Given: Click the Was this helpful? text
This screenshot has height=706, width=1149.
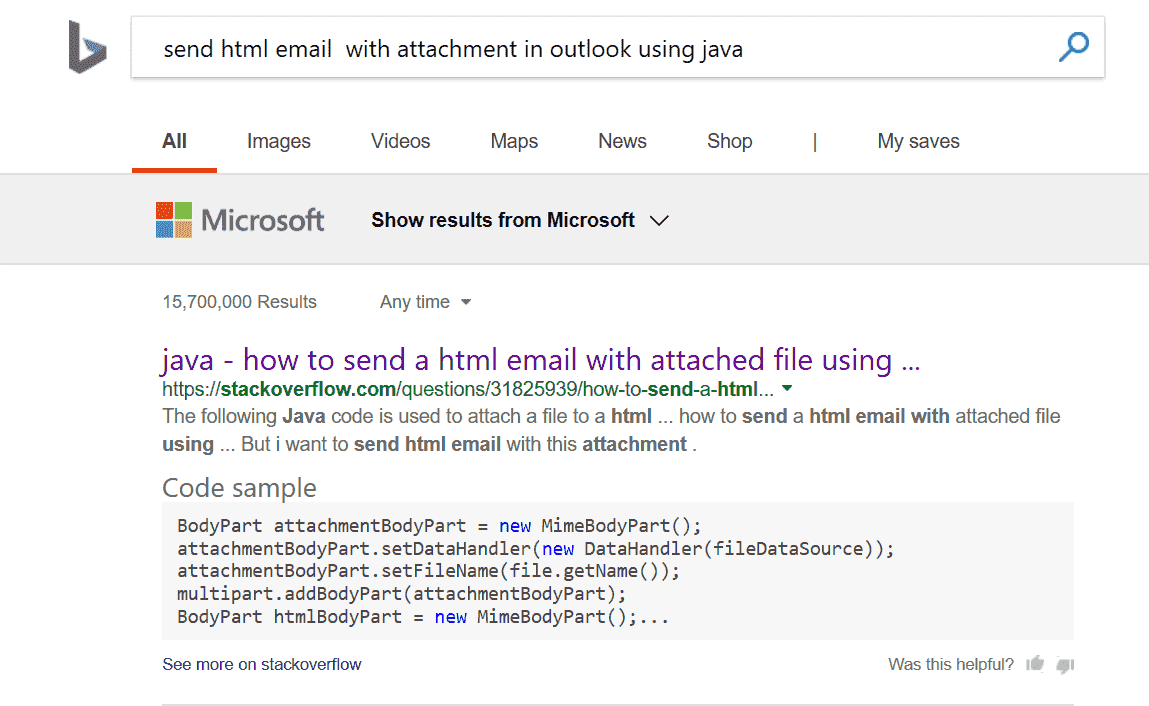Looking at the screenshot, I should point(951,664).
